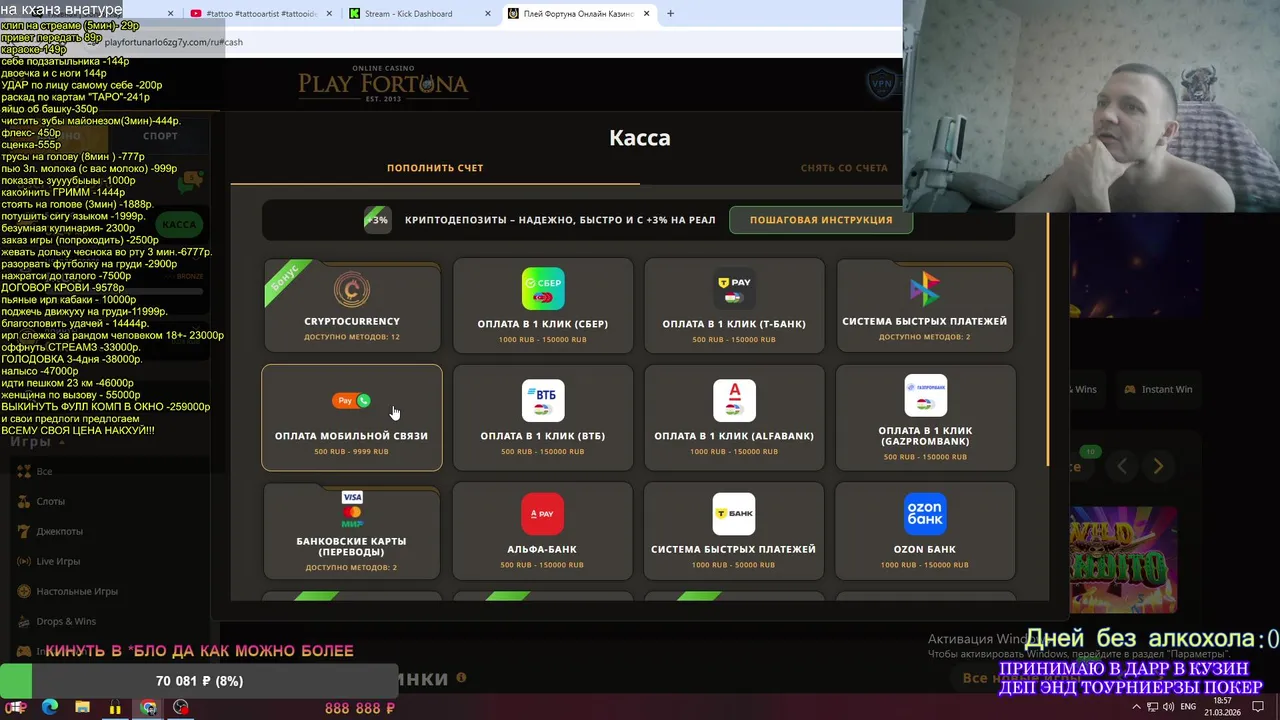1280x720 pixels.
Task: Click the cashier payment list scrollbar
Action: point(1048,340)
